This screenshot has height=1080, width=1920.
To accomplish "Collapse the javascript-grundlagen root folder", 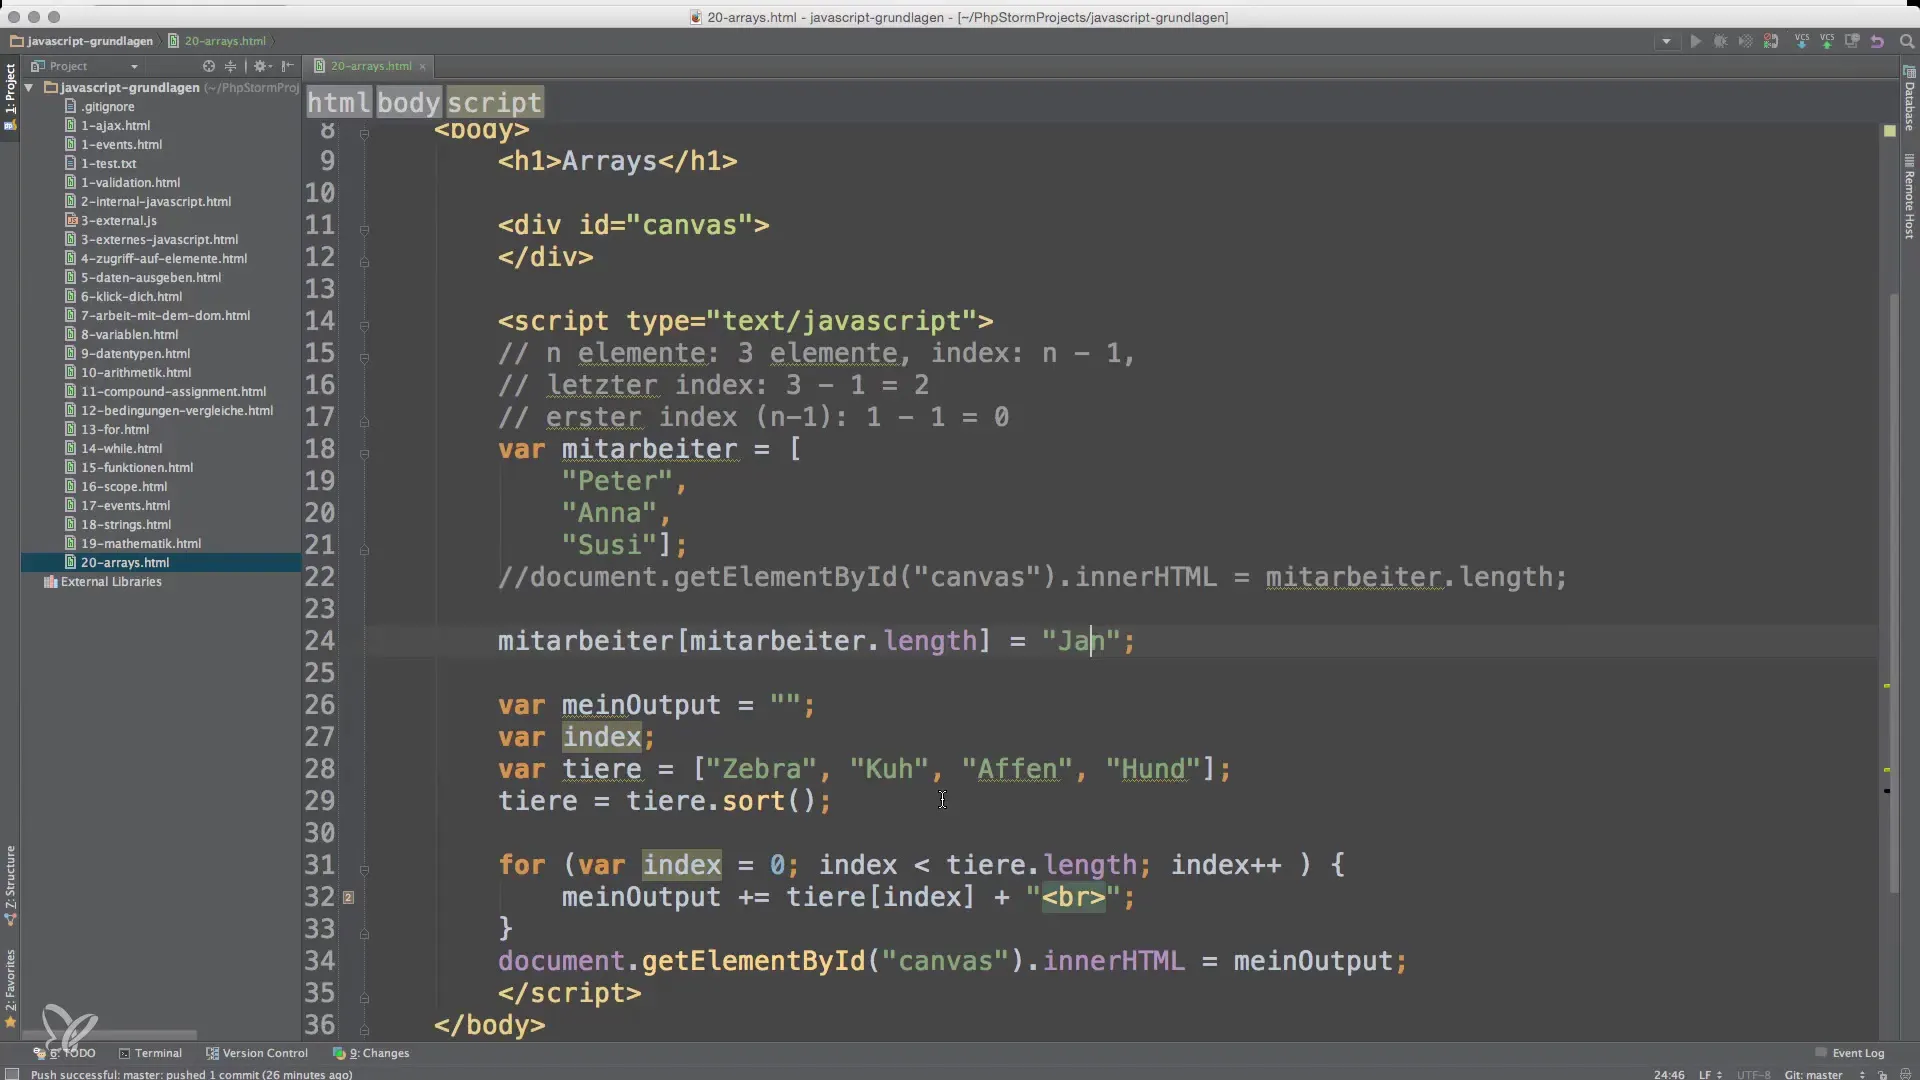I will point(29,87).
